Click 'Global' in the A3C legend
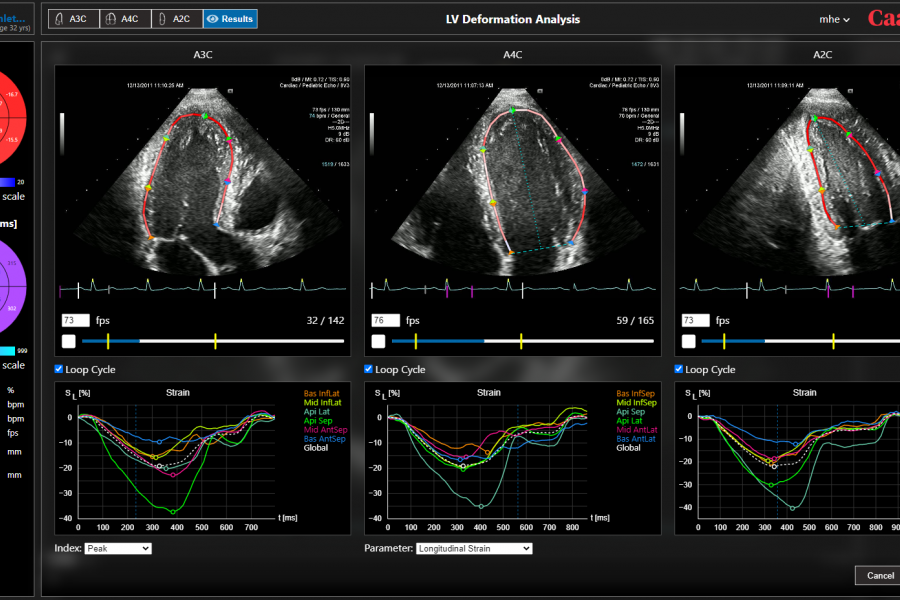This screenshot has height=600, width=900. (316, 448)
